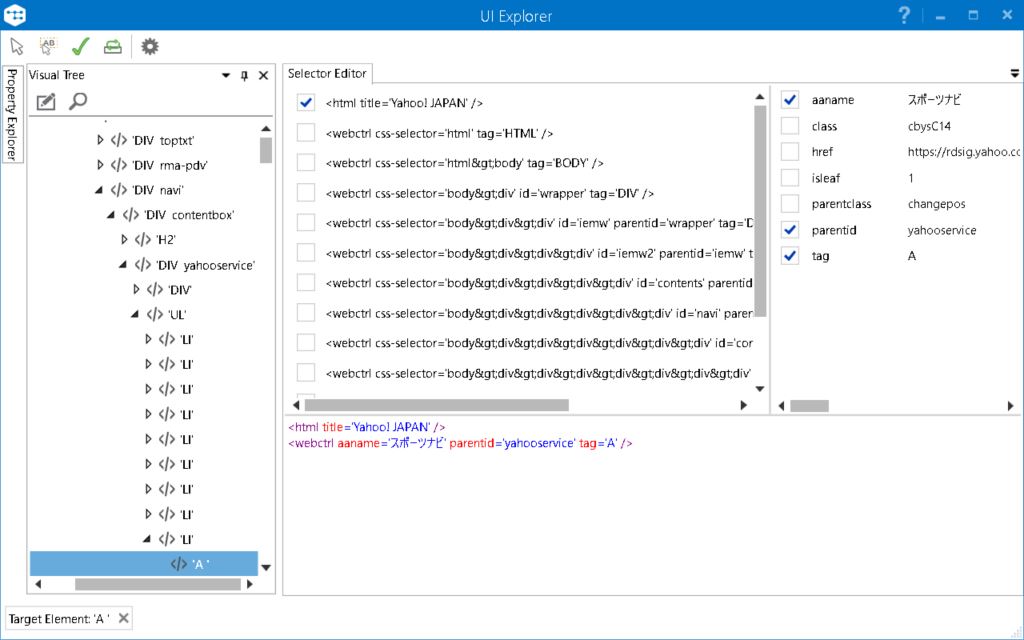Check the id='wrapper' selector checkbox
The image size is (1024, 640).
[306, 193]
